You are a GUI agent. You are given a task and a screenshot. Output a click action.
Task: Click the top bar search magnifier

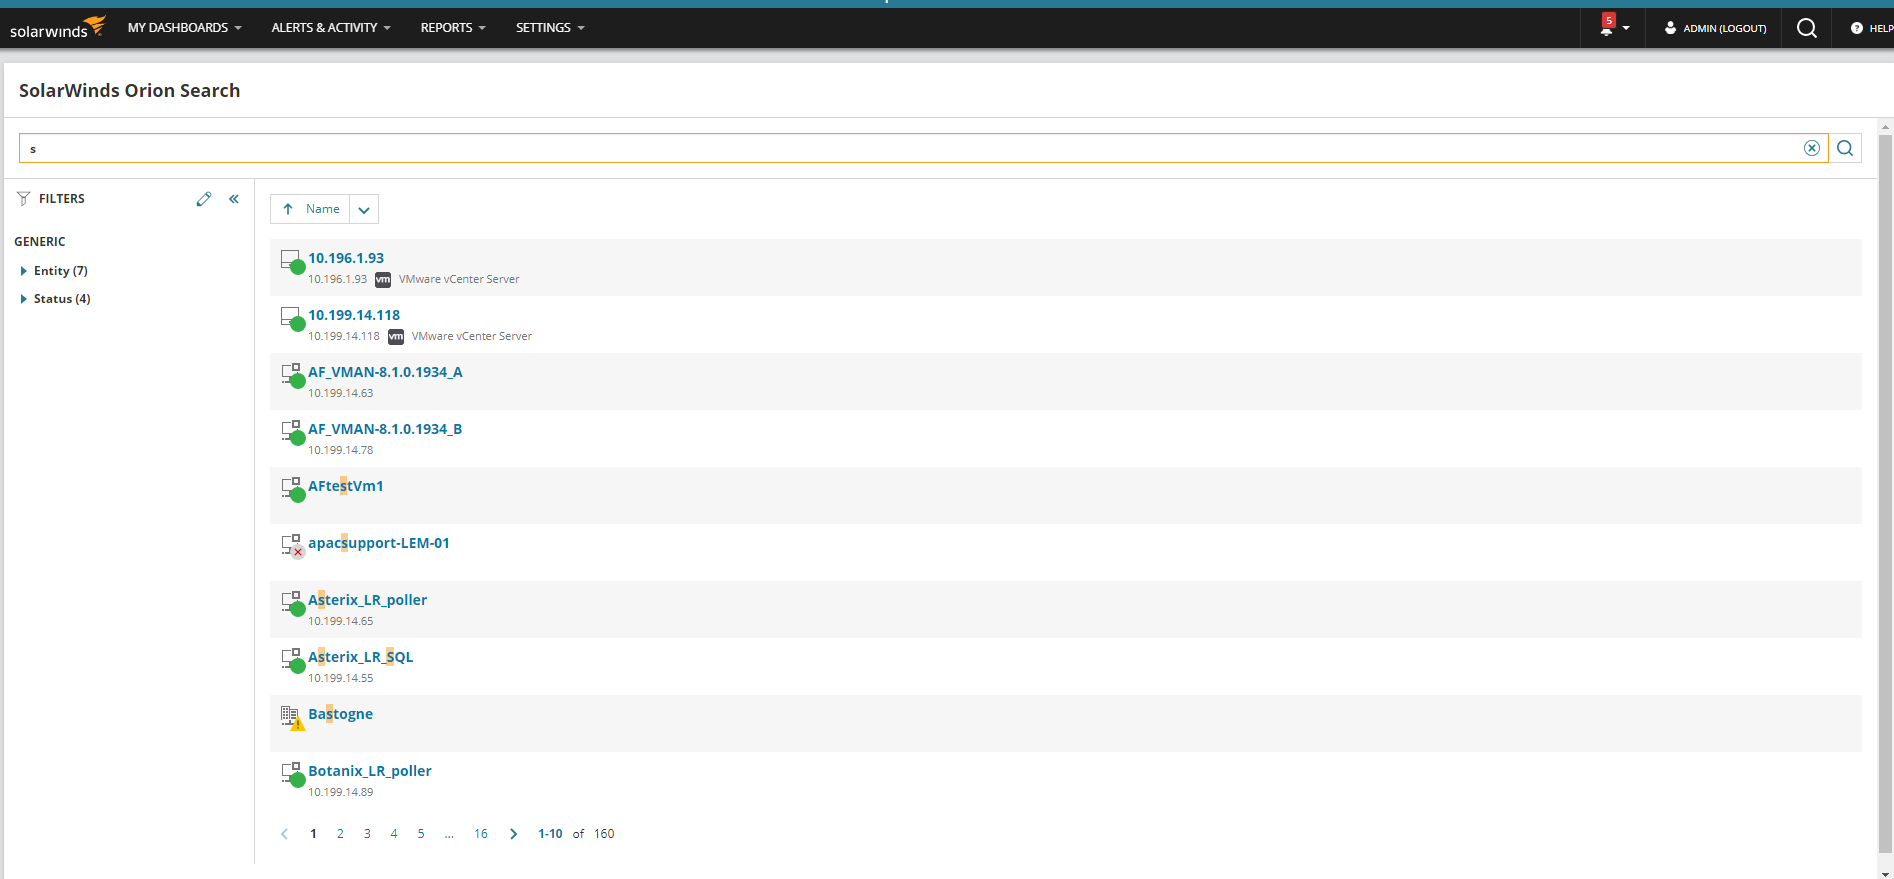click(x=1807, y=28)
